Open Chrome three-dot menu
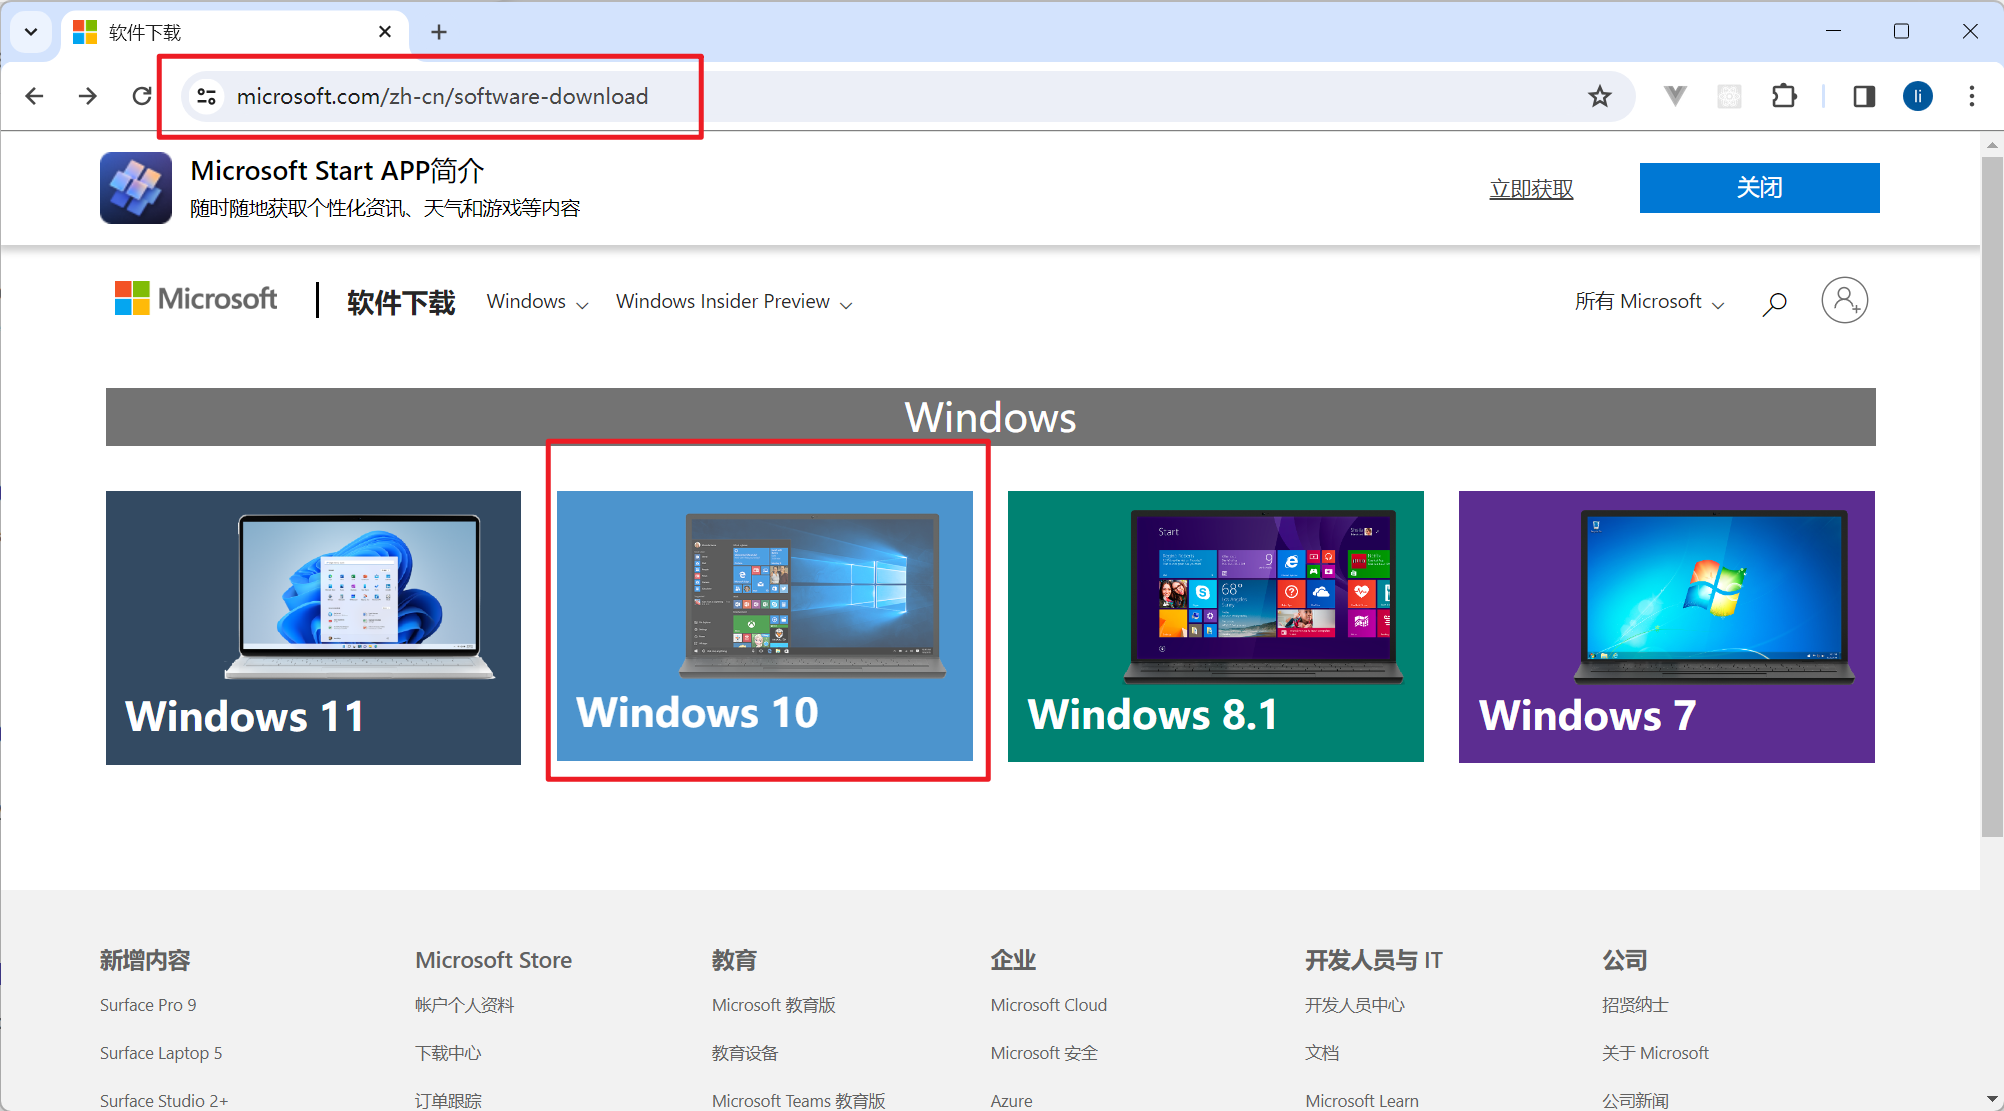This screenshot has height=1111, width=2004. [x=1972, y=96]
